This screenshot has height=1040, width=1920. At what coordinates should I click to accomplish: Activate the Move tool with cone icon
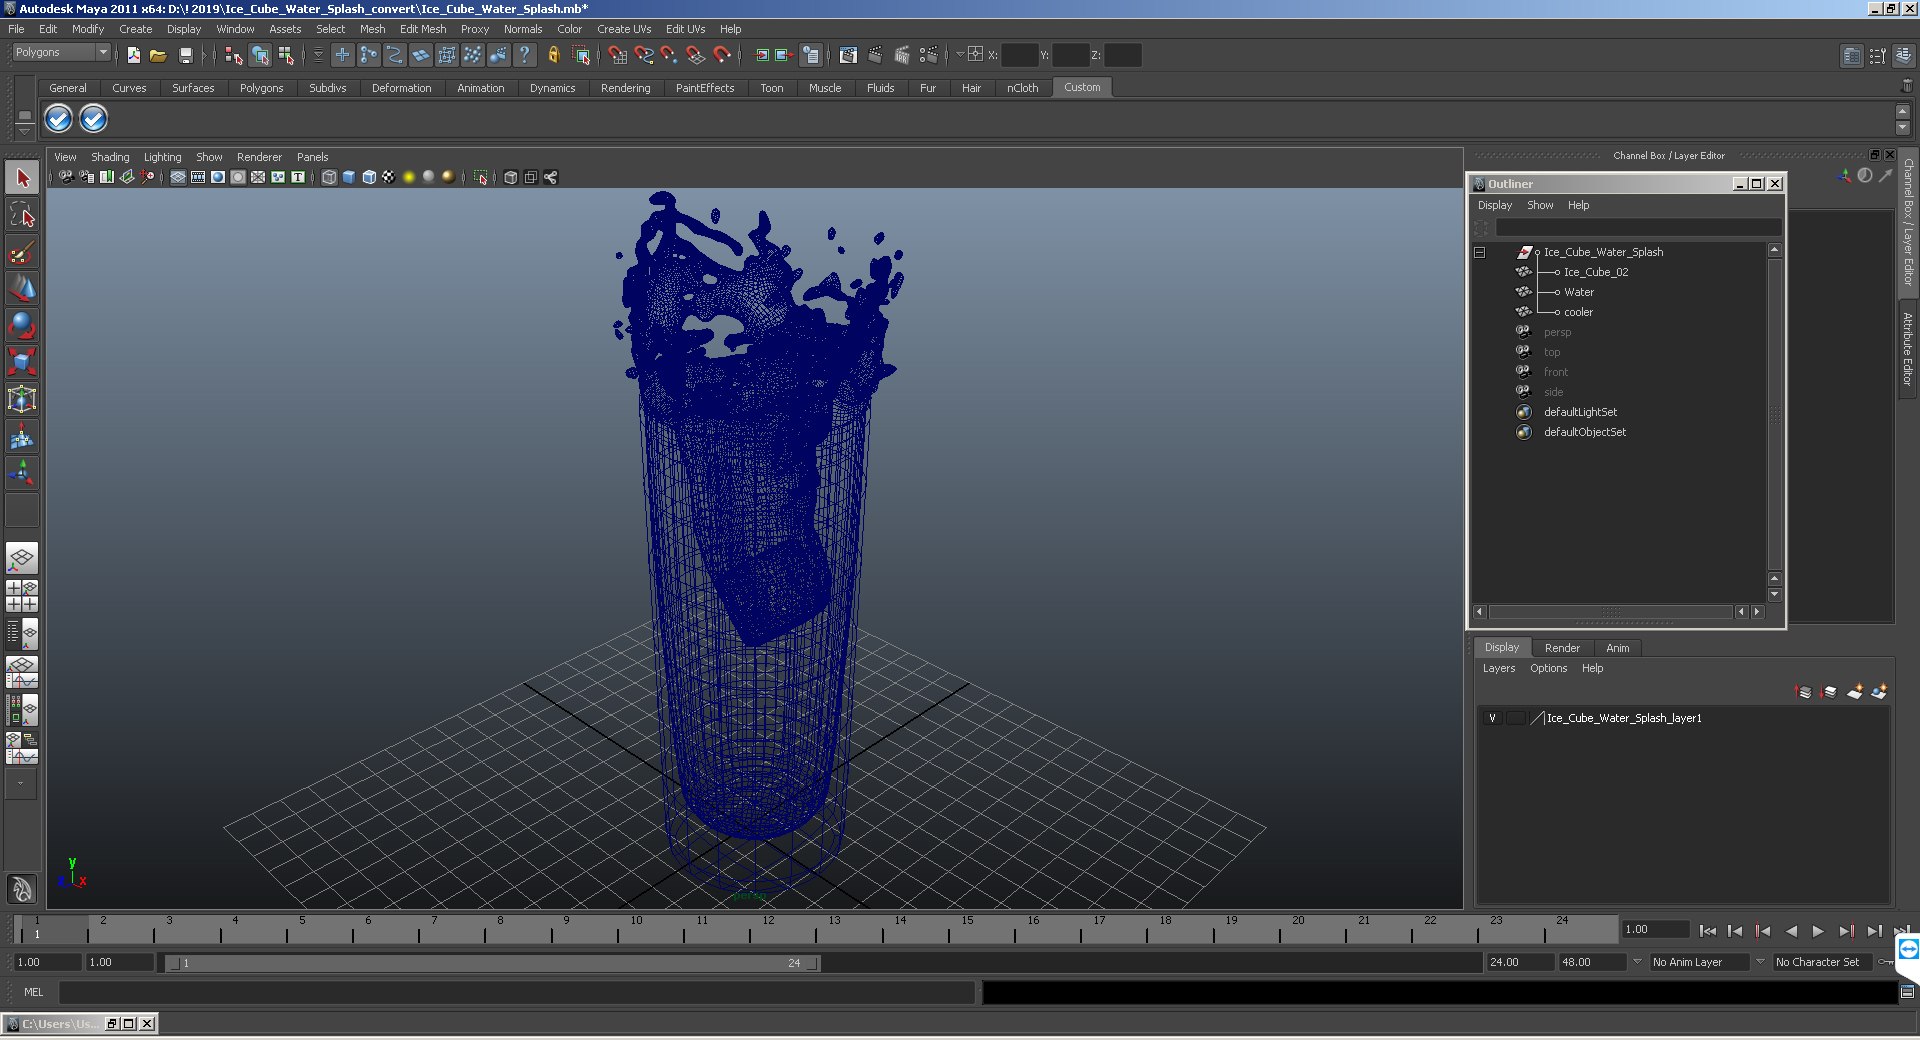(x=22, y=288)
